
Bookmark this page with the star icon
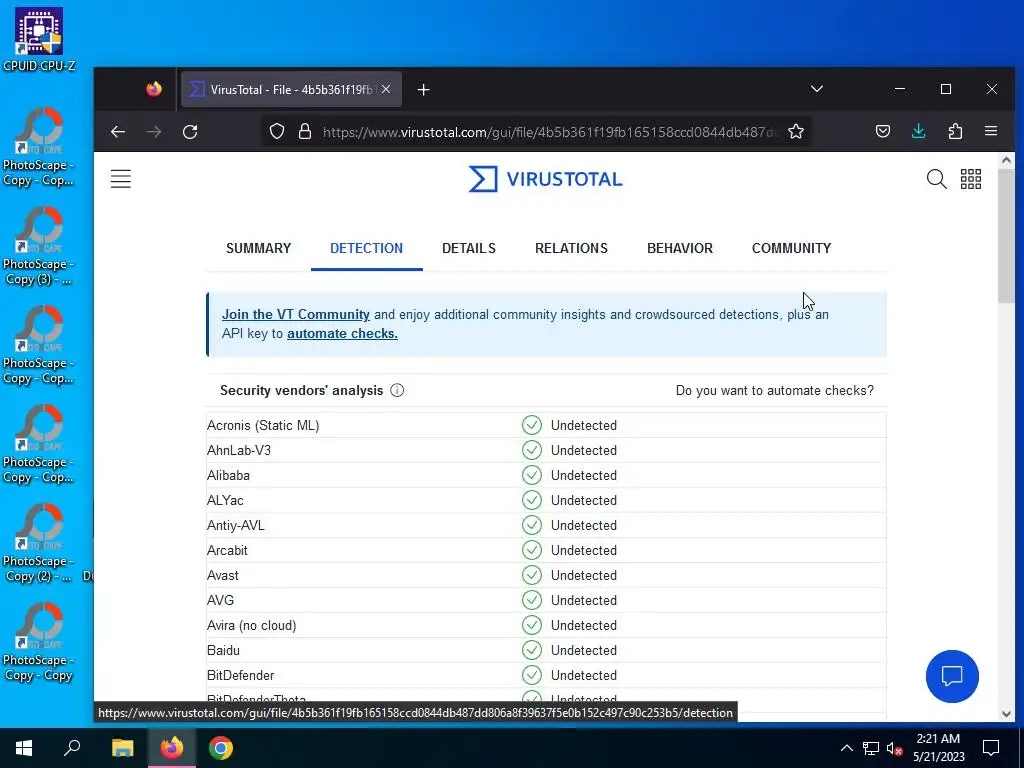point(795,132)
